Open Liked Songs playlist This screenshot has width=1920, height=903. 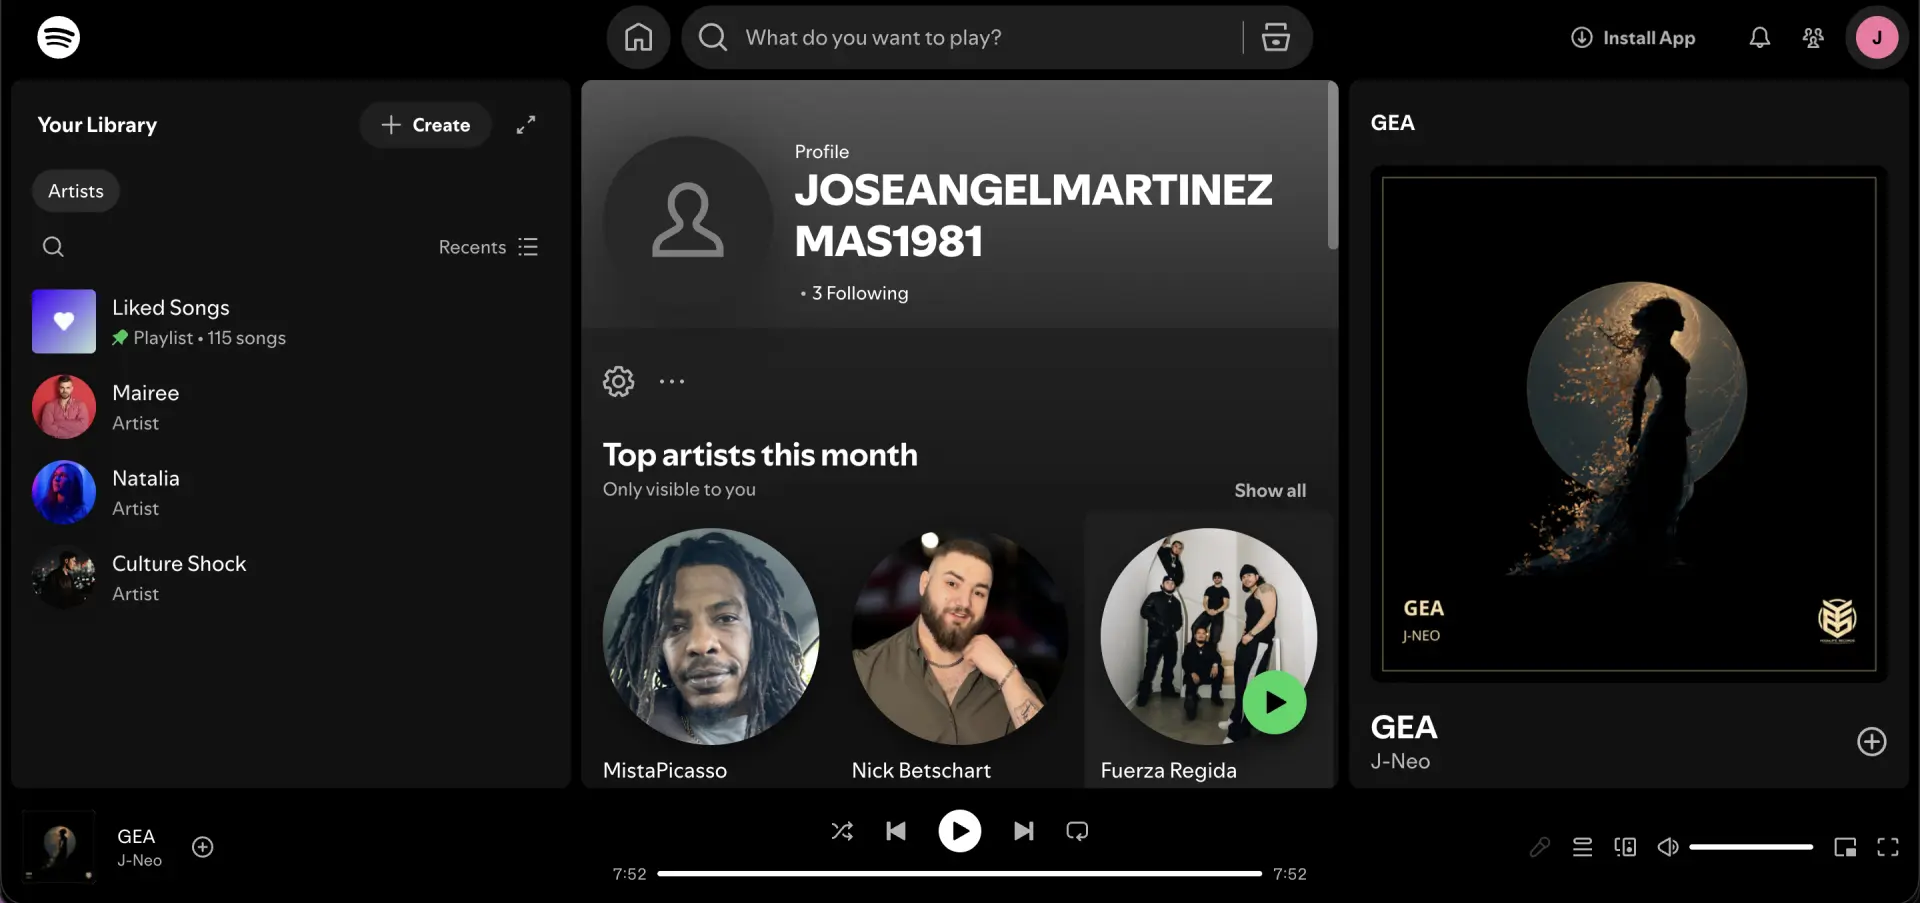(x=290, y=322)
